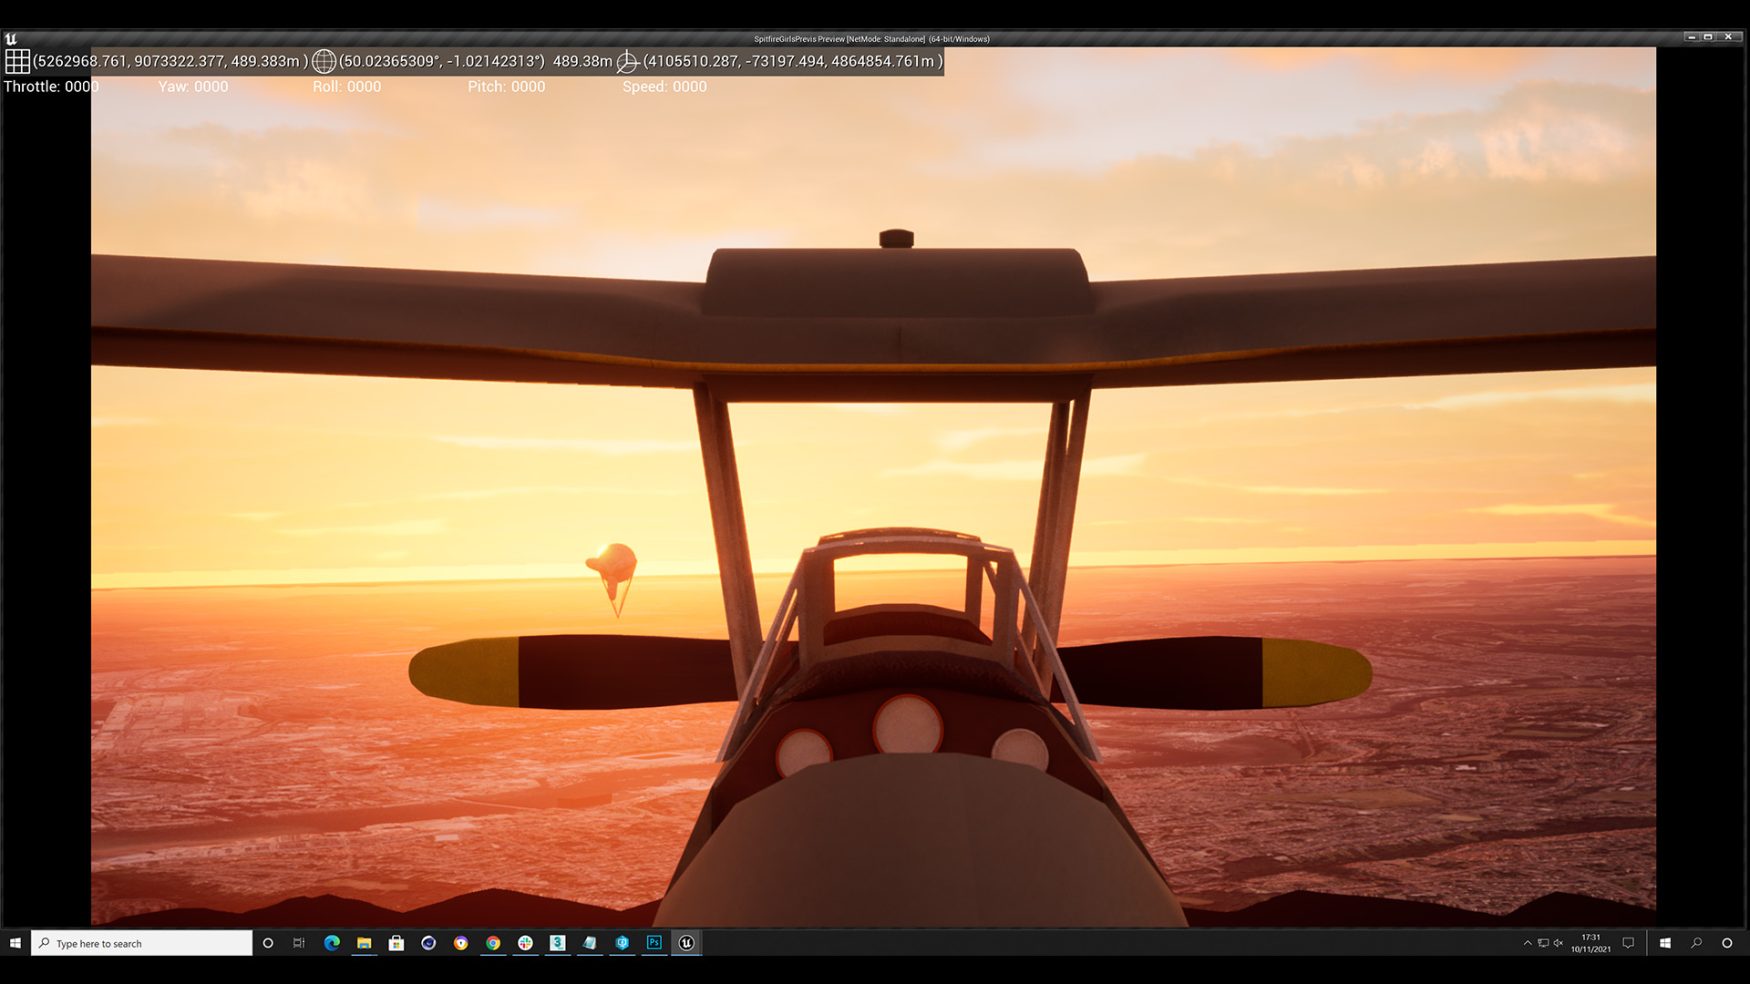Open the Windows Start menu at far left
Screen dimensions: 1750x984
coord(15,943)
